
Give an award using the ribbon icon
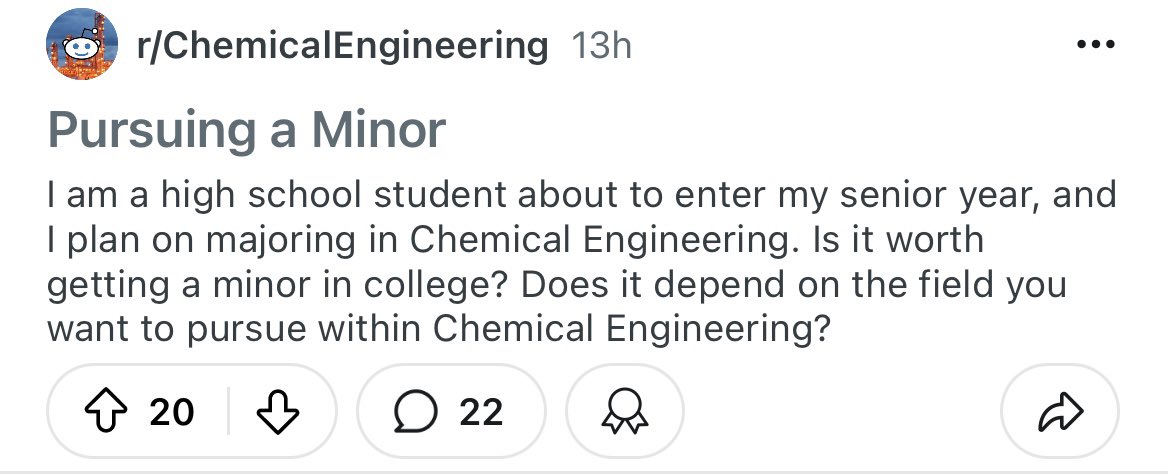[625, 411]
